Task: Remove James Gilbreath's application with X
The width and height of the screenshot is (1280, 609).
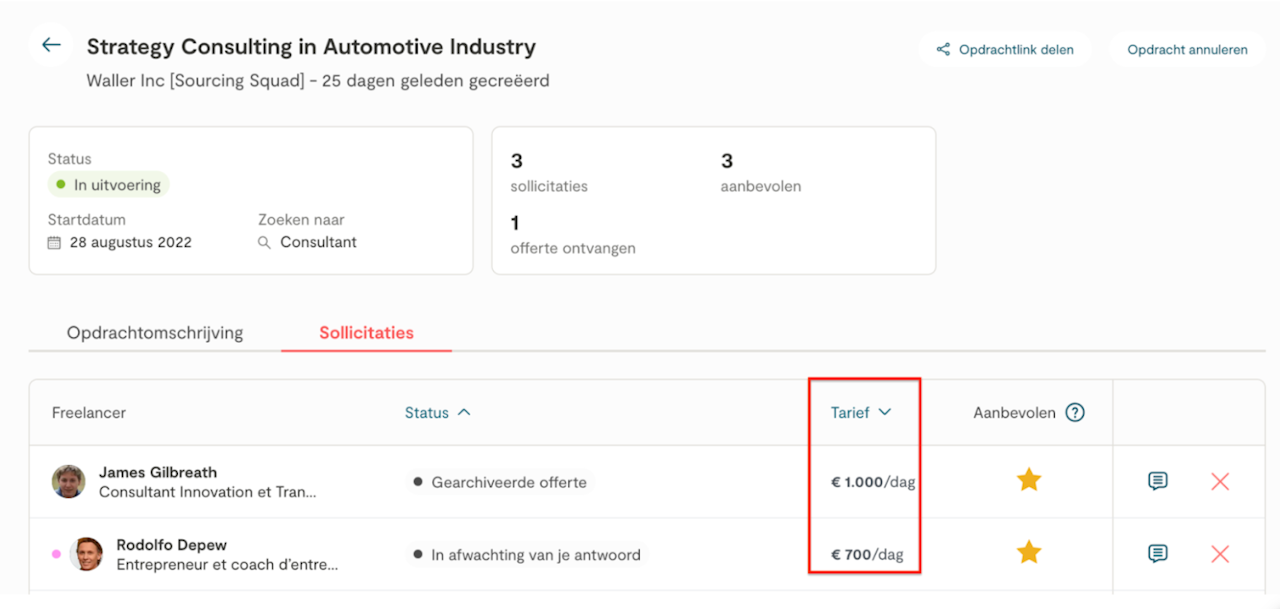Action: pyautogui.click(x=1220, y=481)
